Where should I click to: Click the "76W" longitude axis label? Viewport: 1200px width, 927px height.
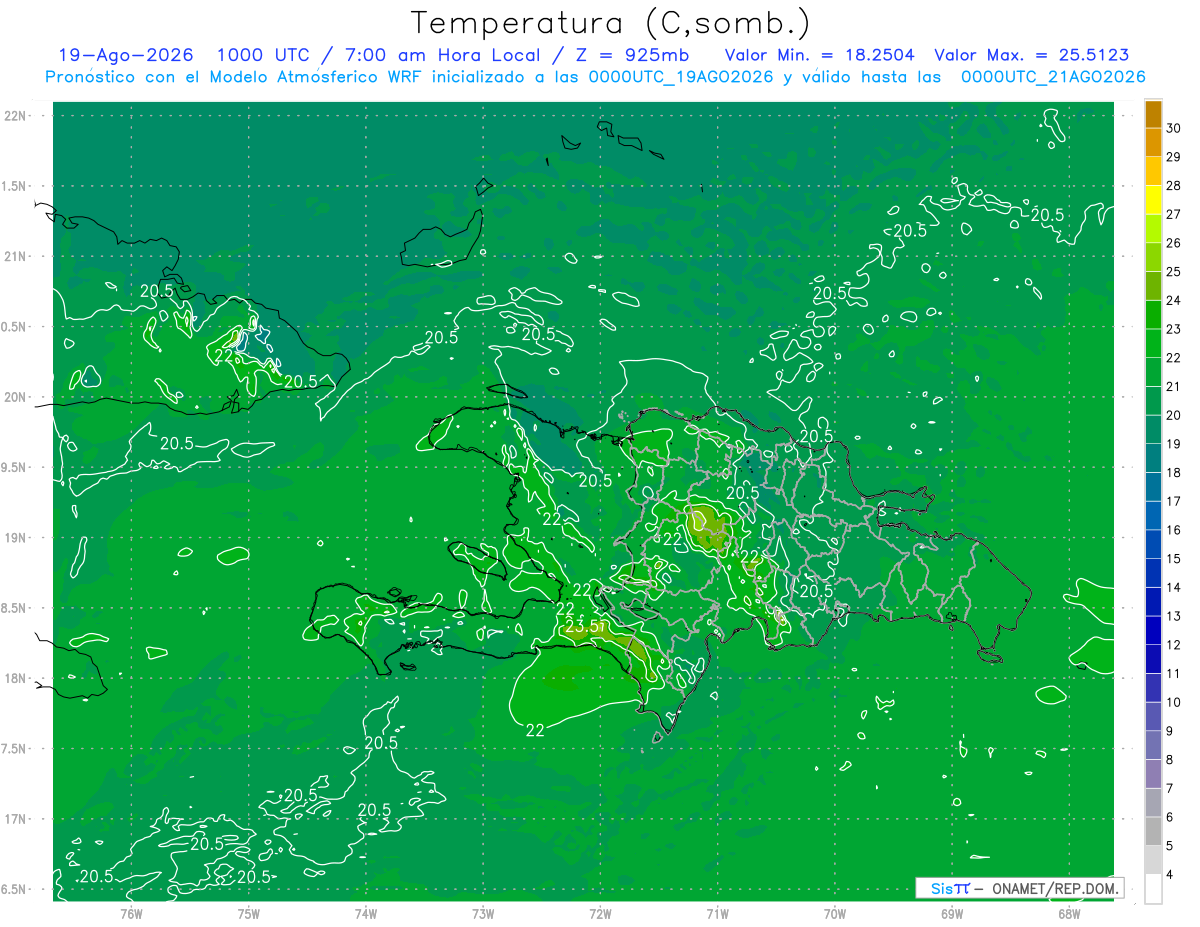pyautogui.click(x=131, y=912)
